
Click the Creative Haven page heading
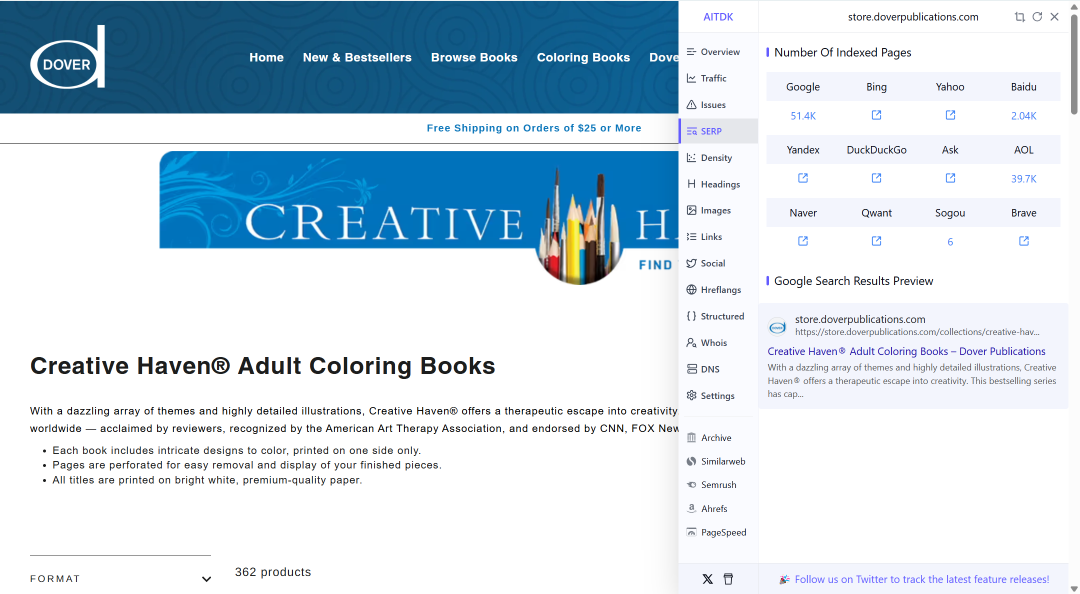[x=262, y=366]
